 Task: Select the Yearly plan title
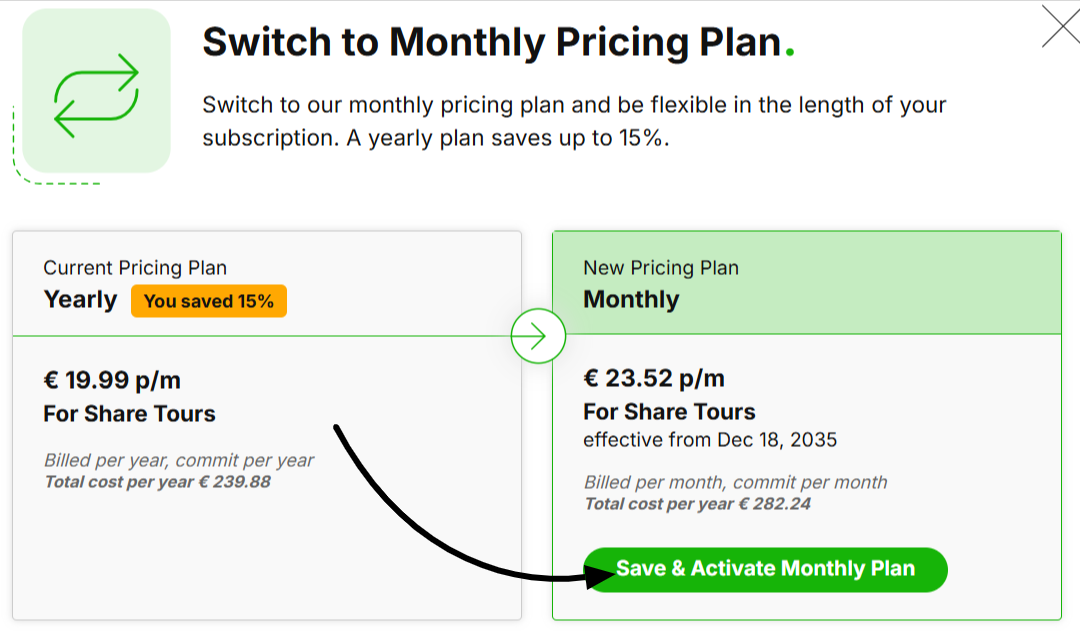80,299
